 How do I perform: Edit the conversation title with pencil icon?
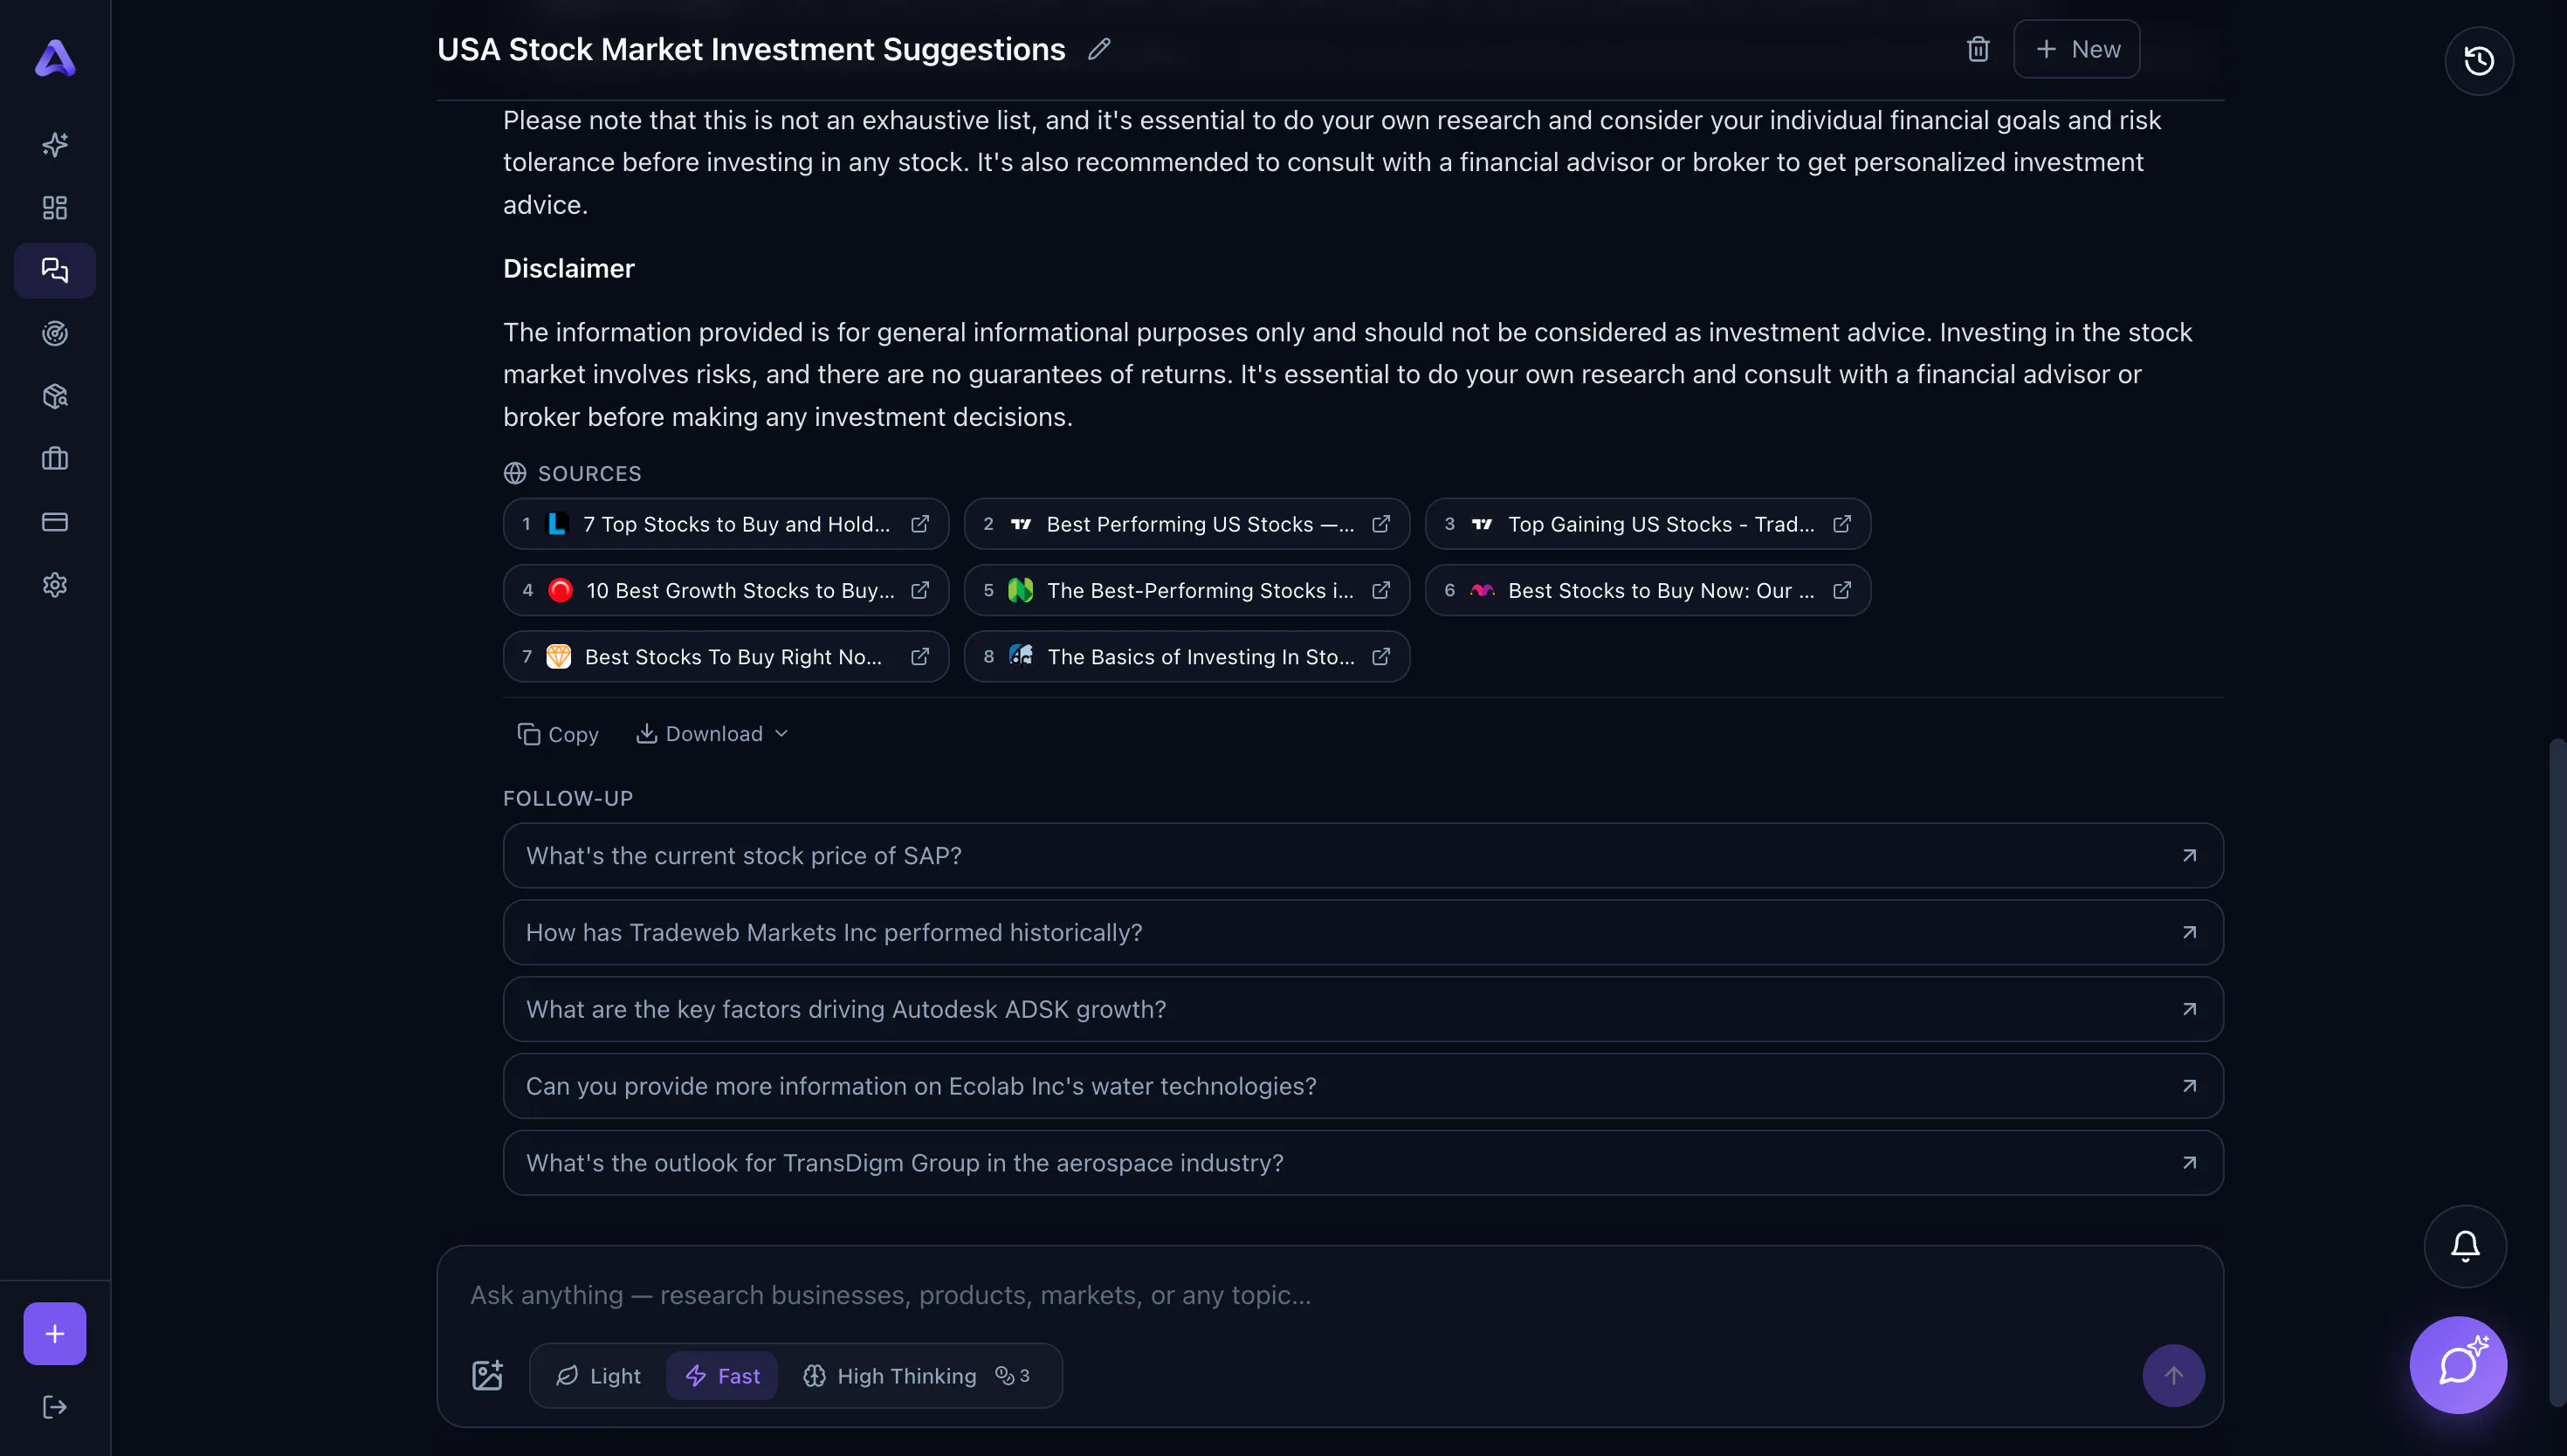1099,49
